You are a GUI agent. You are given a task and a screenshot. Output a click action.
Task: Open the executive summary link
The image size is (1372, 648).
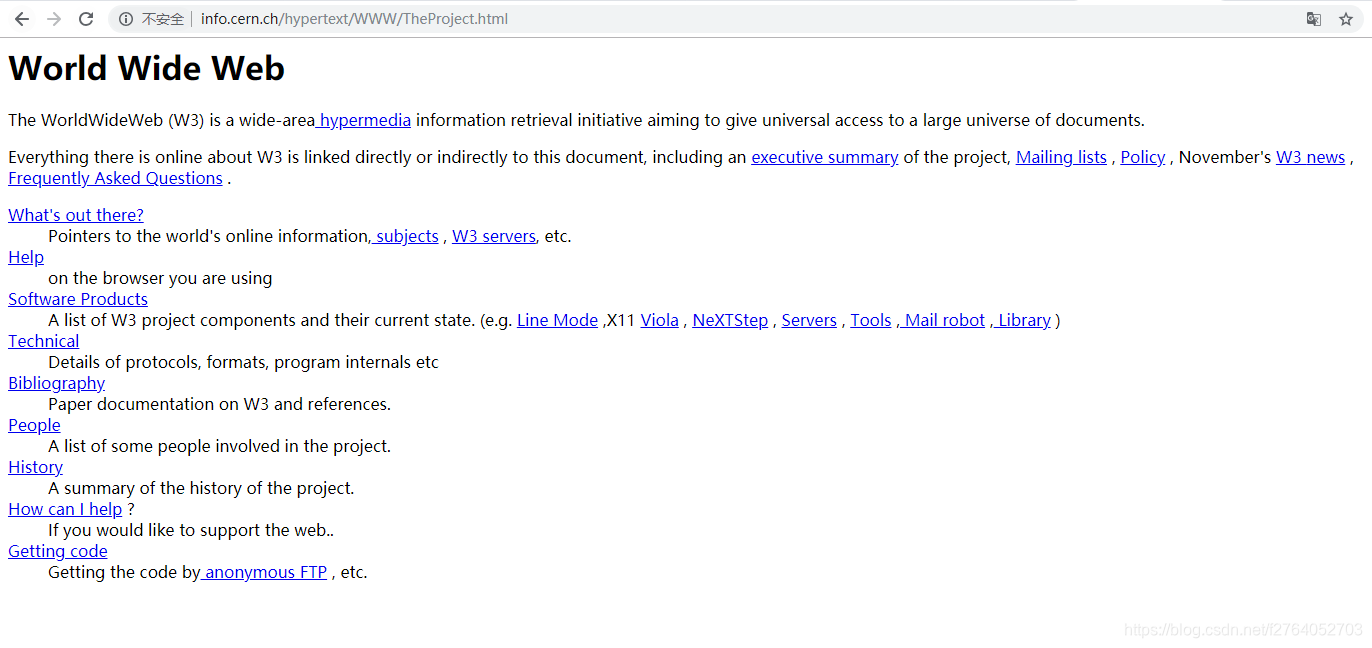[825, 157]
